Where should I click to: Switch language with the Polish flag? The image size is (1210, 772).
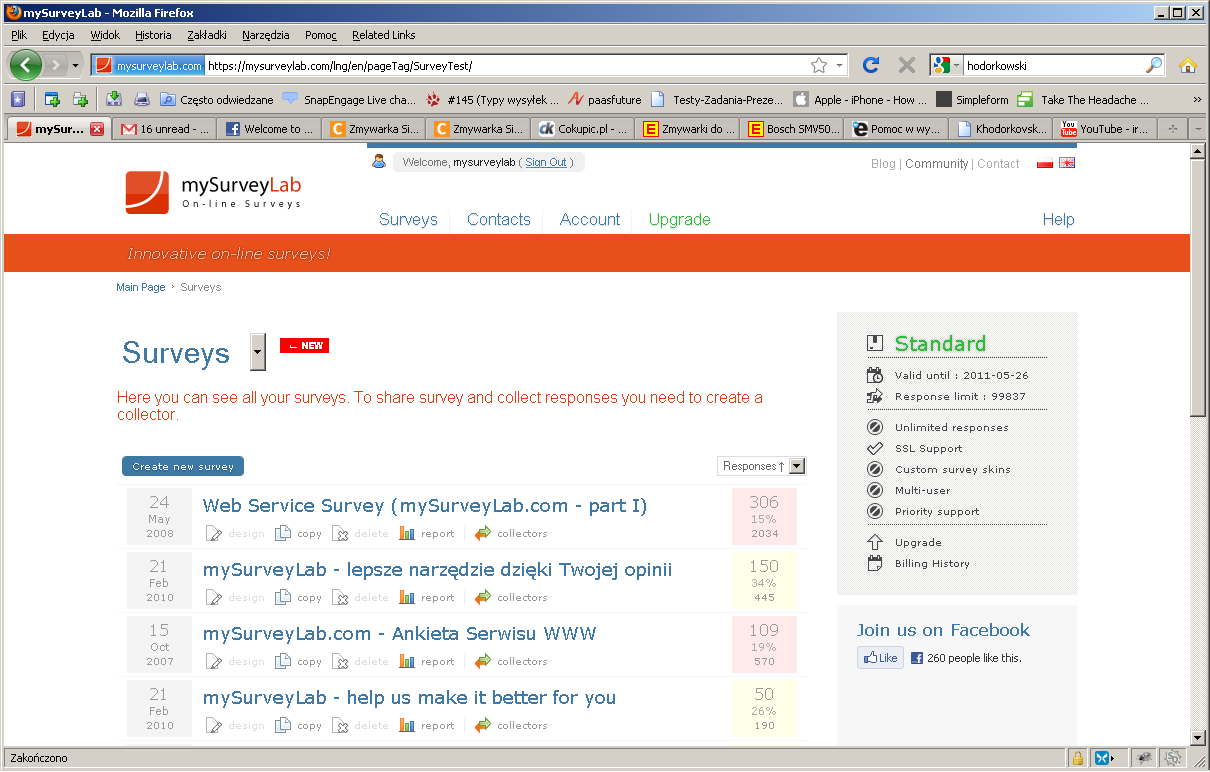[1045, 163]
